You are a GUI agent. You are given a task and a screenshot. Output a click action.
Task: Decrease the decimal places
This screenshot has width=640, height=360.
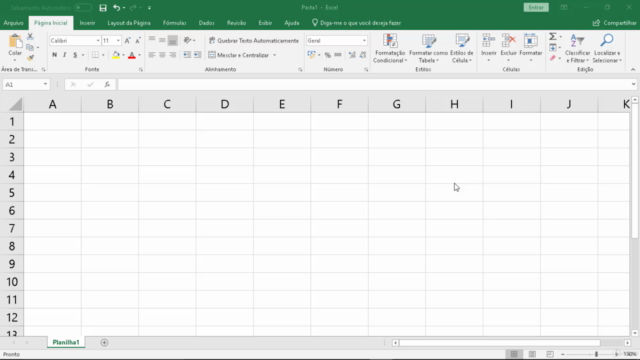[363, 55]
